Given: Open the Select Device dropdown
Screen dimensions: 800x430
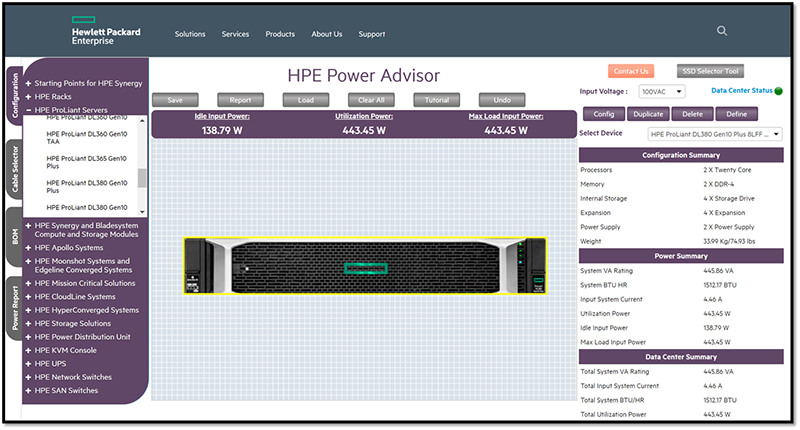Looking at the screenshot, I should [x=715, y=134].
